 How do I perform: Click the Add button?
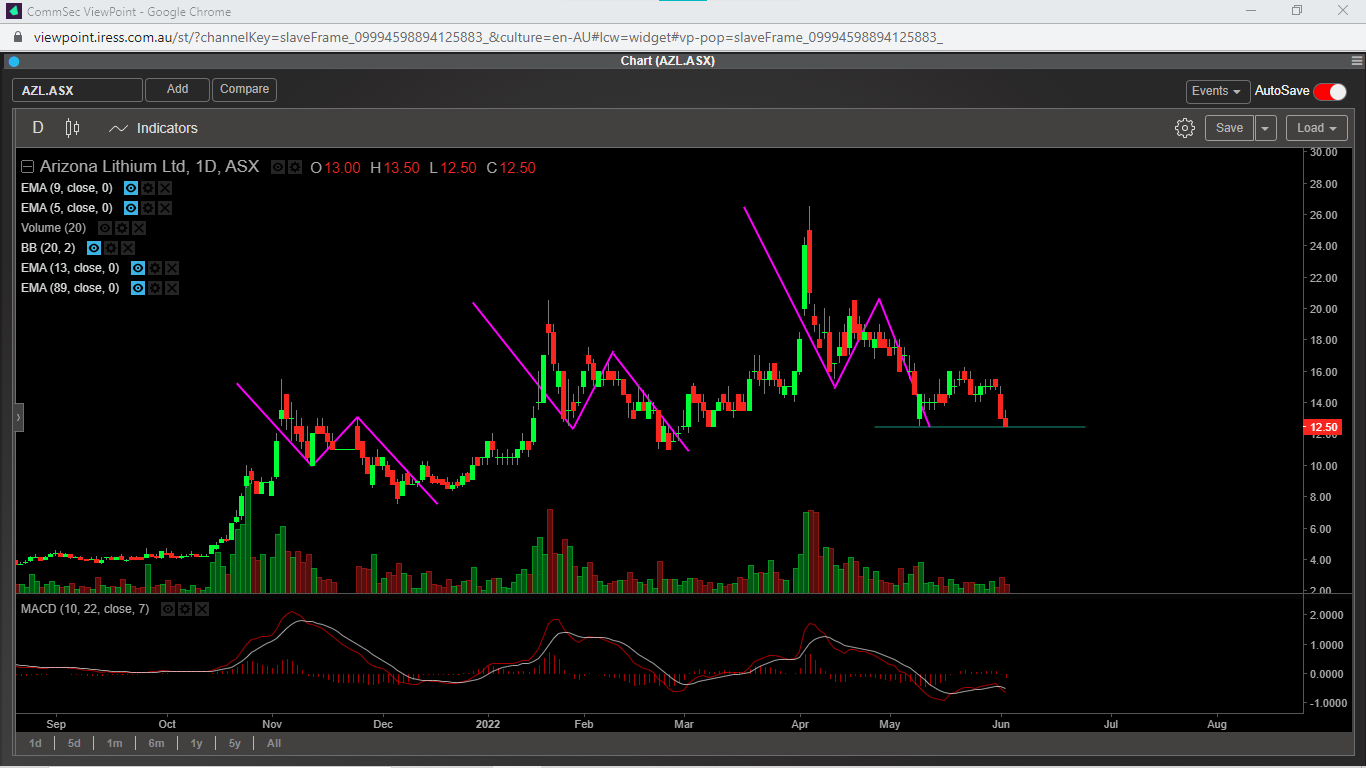point(177,90)
